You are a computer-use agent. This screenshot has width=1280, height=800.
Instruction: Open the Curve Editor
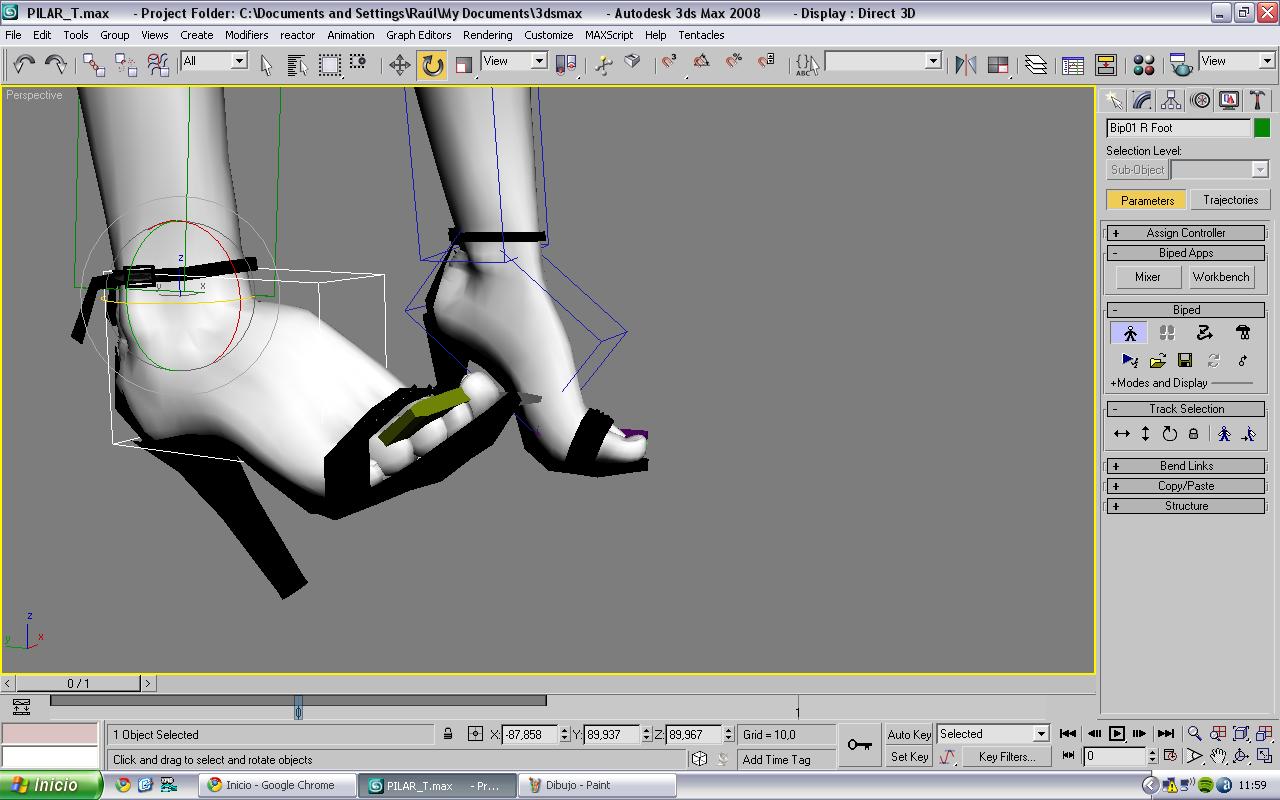point(1073,65)
